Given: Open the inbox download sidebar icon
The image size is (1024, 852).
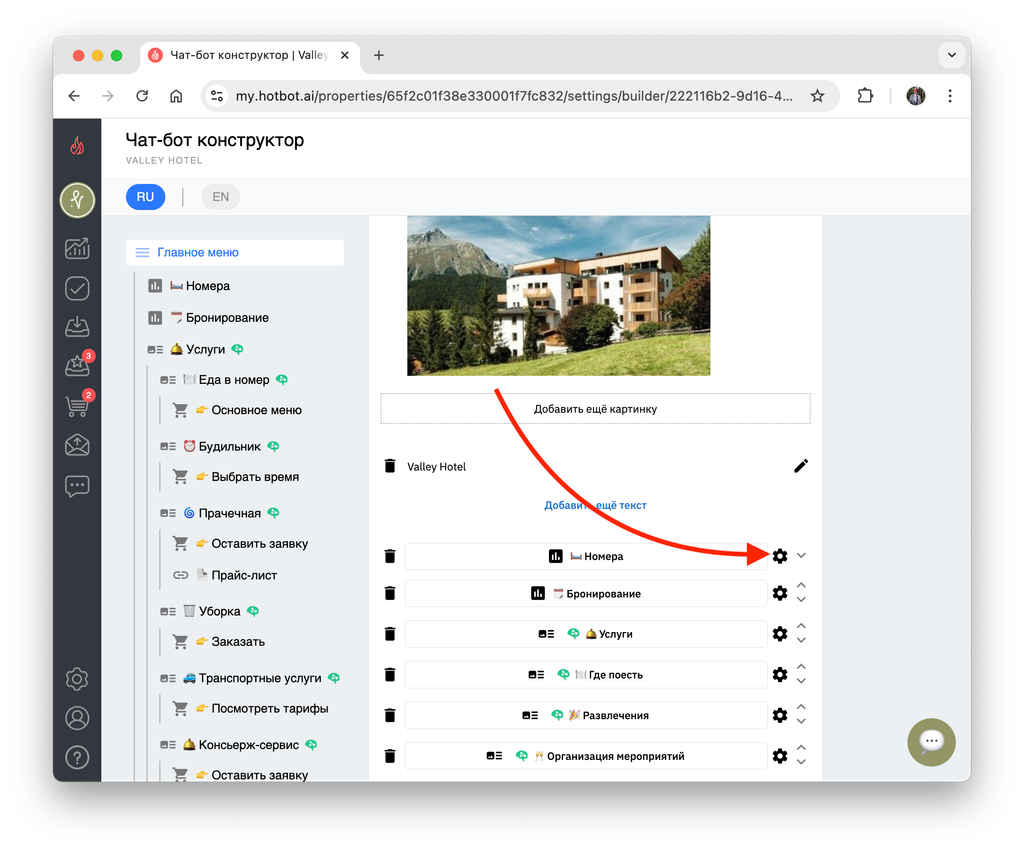Looking at the screenshot, I should click(x=77, y=326).
